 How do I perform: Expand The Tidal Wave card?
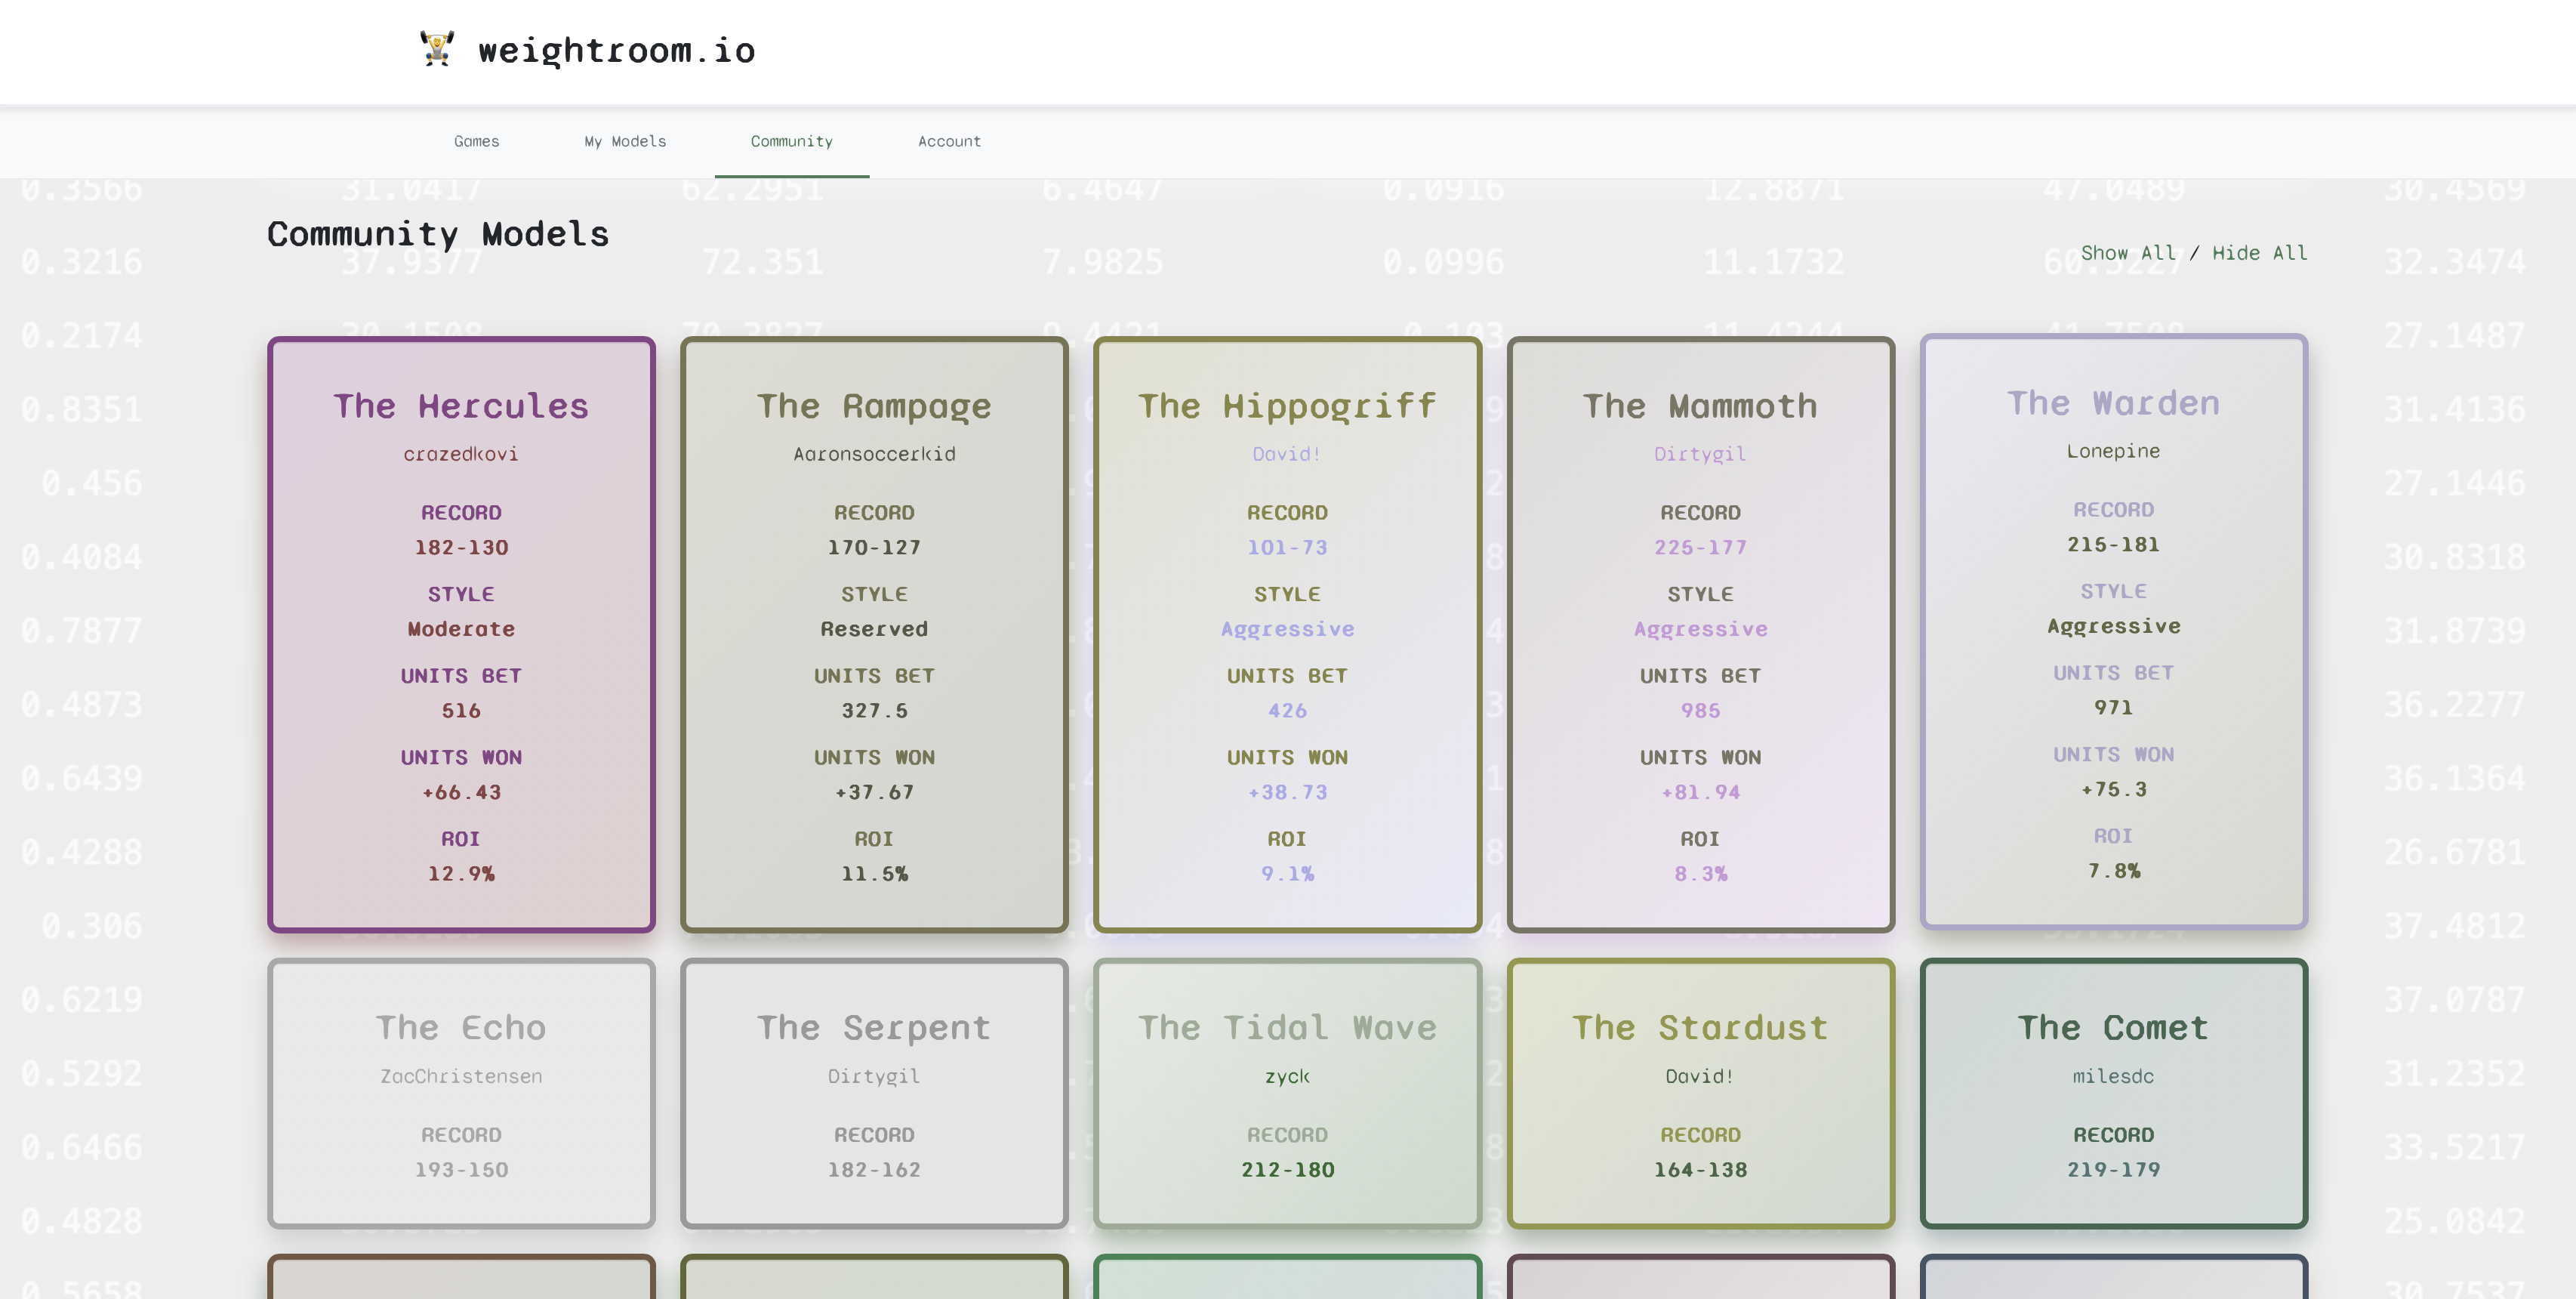point(1288,1027)
